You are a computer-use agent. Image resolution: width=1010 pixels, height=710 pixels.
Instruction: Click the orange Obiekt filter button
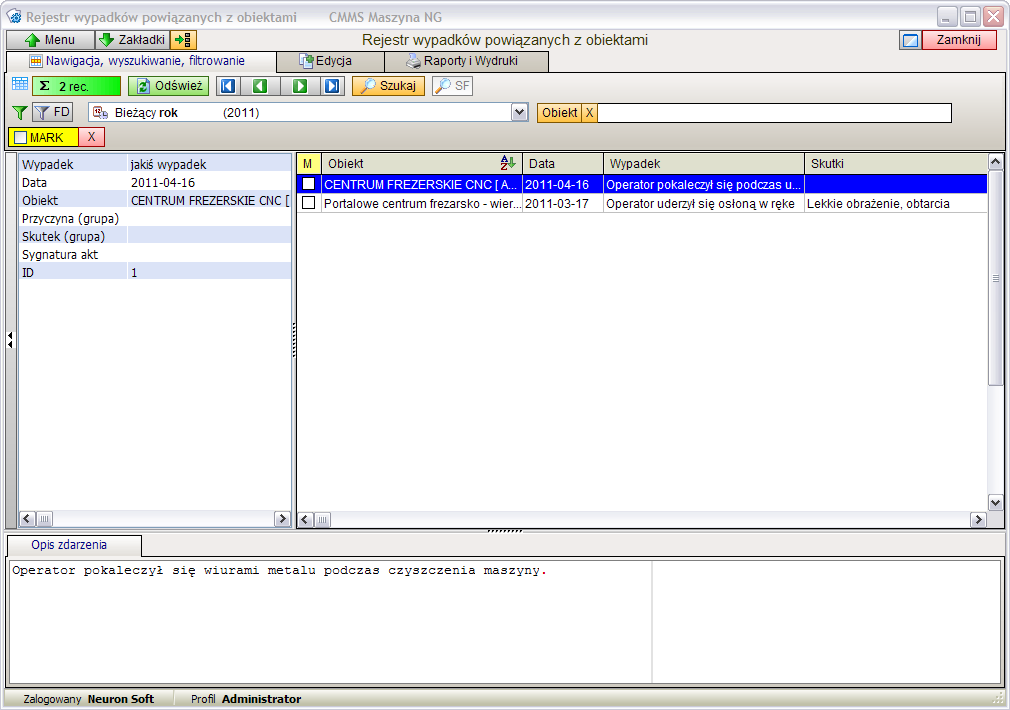(559, 113)
